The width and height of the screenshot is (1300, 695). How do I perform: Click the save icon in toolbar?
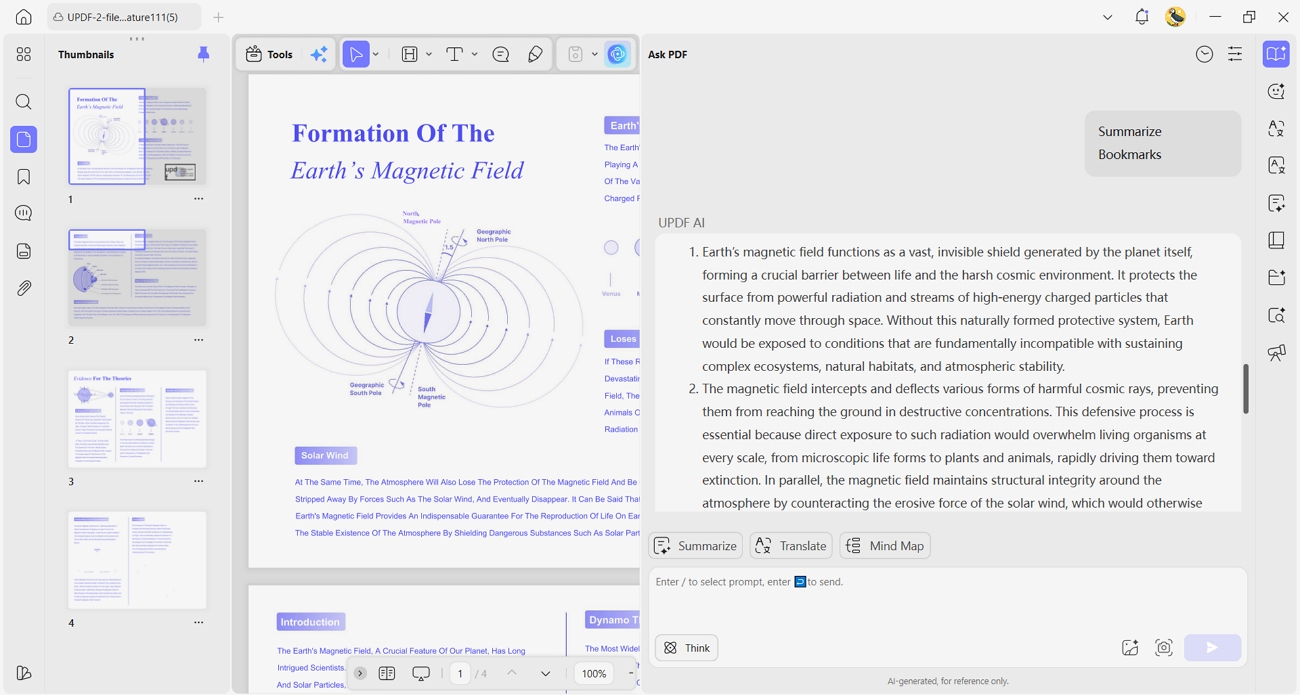click(x=576, y=54)
